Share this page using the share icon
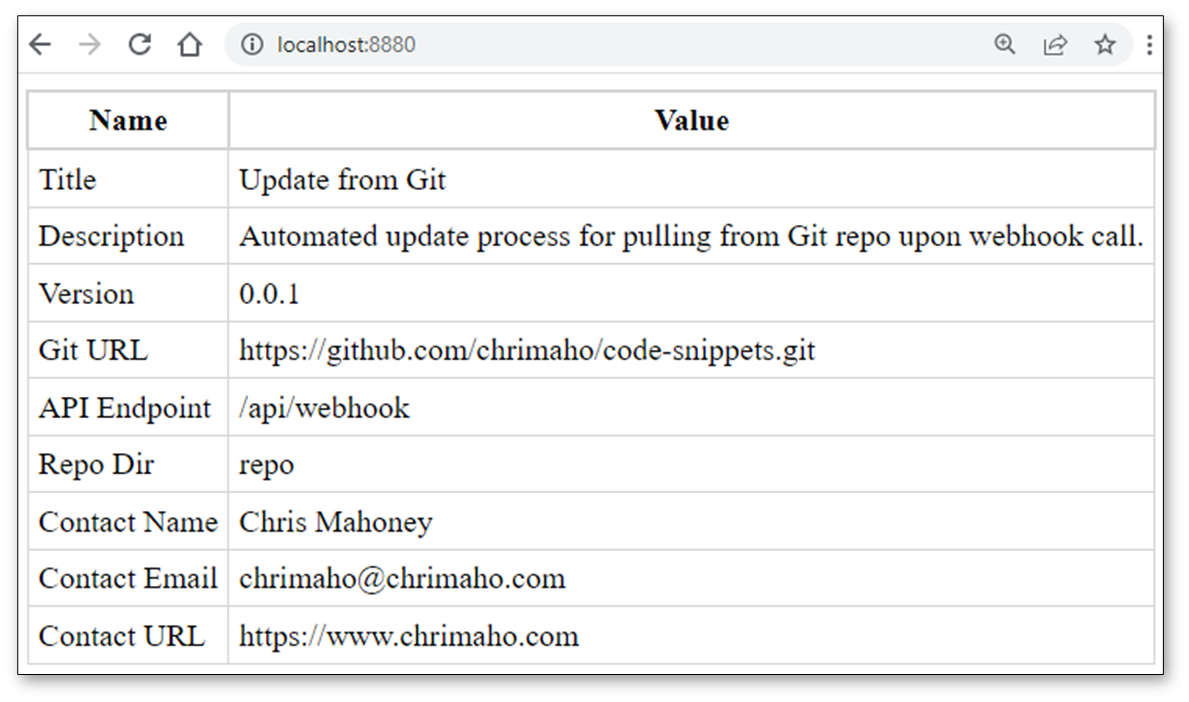 tap(1055, 45)
